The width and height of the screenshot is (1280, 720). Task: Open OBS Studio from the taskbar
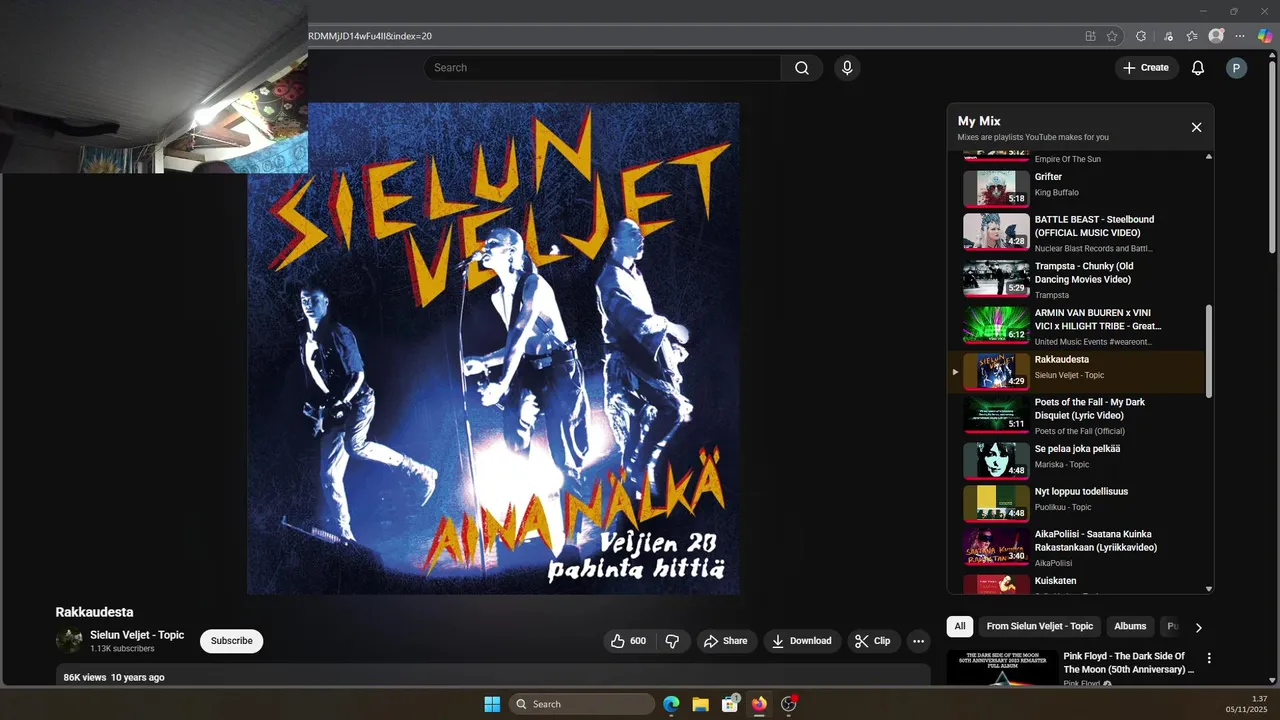tap(789, 704)
